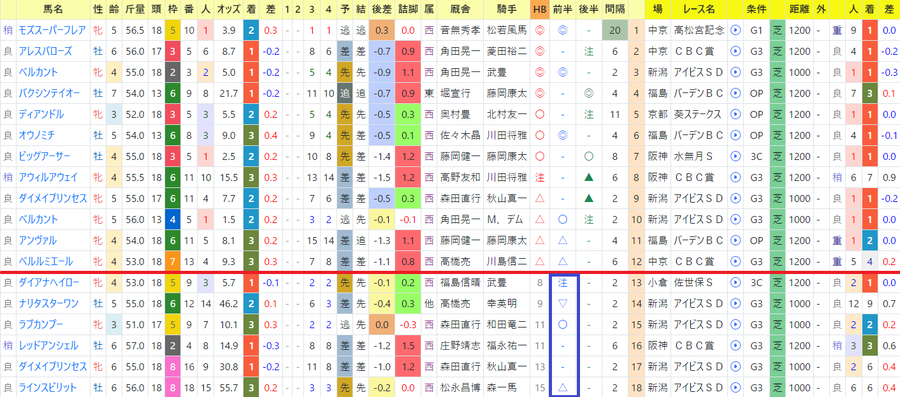
Task: Click the 騎手 column header
Action: click(506, 9)
